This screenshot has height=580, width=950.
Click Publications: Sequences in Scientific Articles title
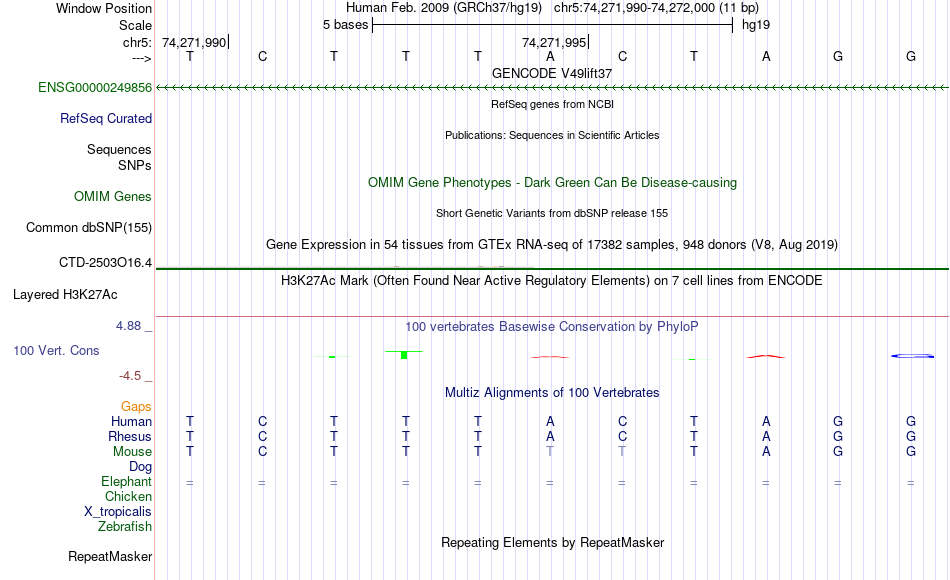pos(552,135)
